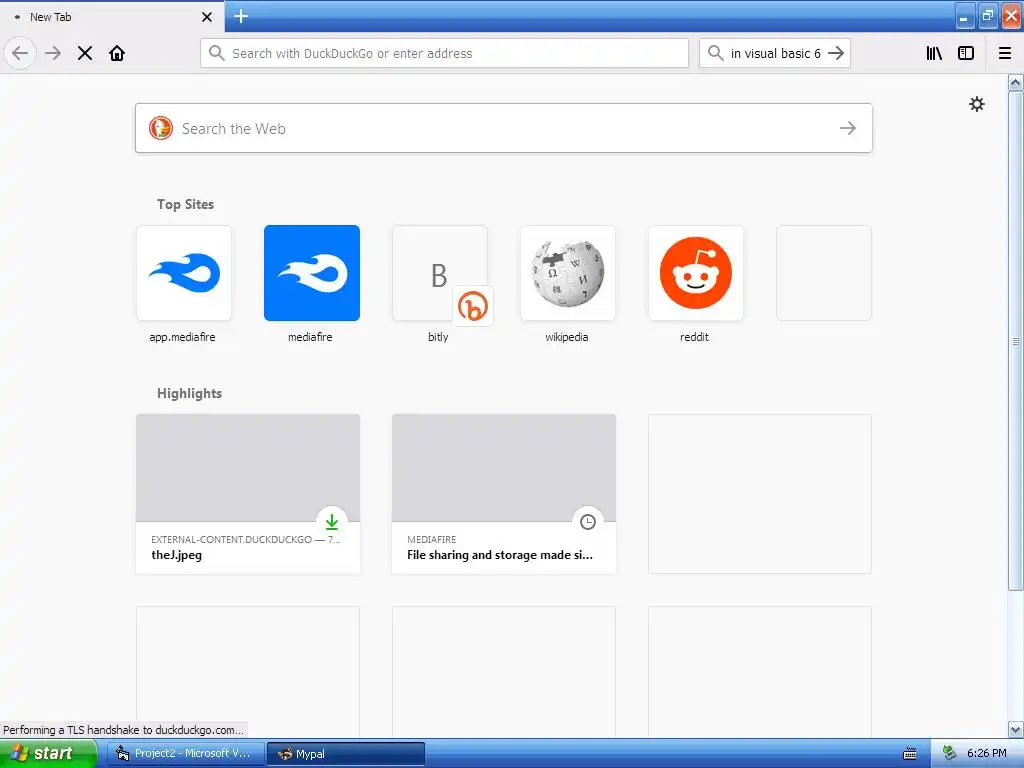Click the network tray icon near clock

pos(950,753)
